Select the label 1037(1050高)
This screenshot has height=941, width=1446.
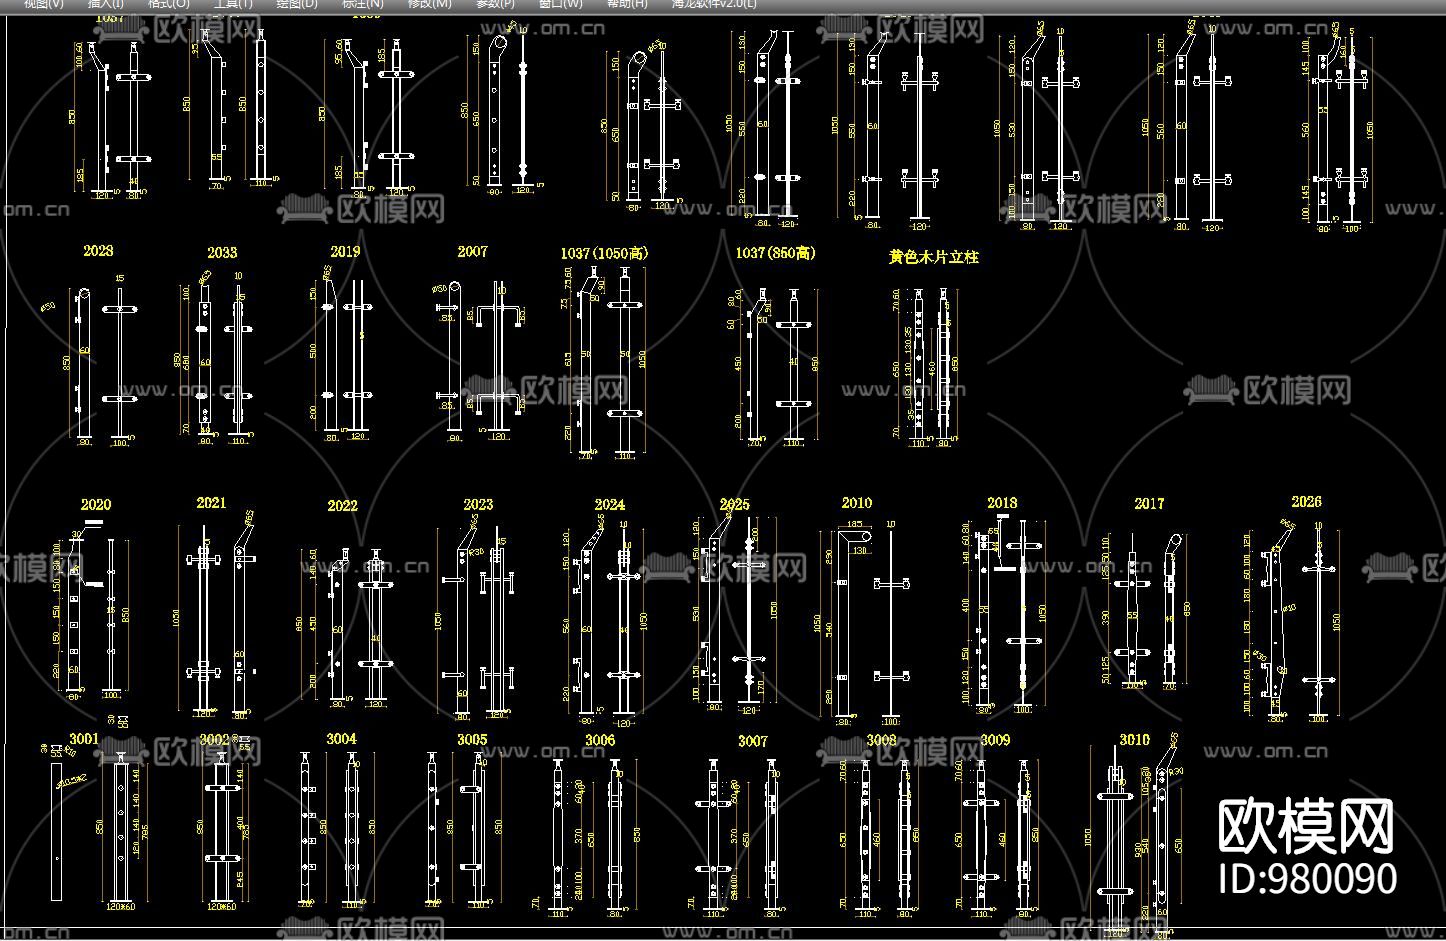pyautogui.click(x=604, y=254)
